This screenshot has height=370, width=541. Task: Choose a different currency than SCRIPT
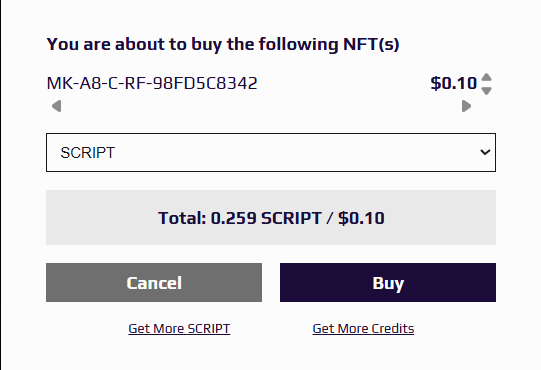pos(271,152)
